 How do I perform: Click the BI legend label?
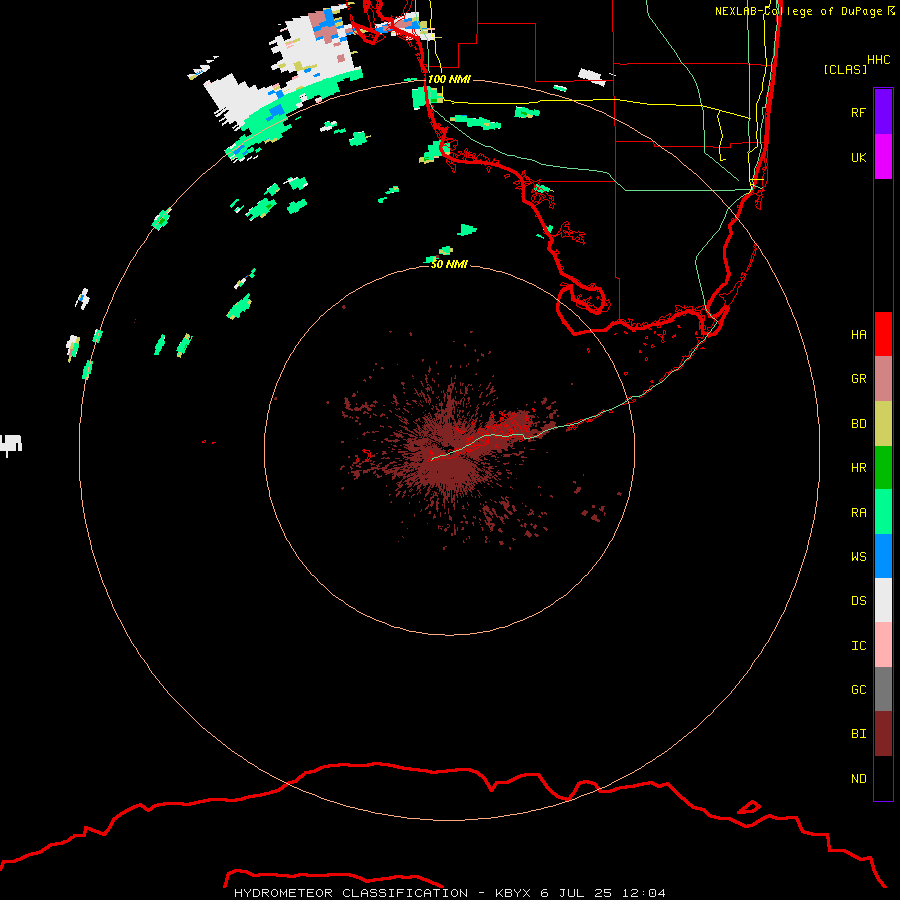858,734
